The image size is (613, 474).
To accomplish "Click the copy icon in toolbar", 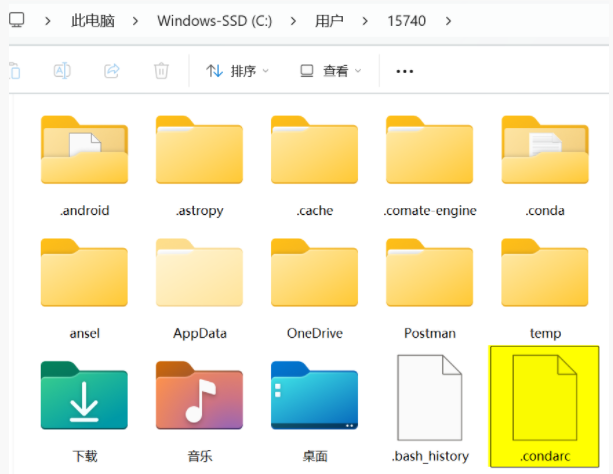I will coord(14,71).
